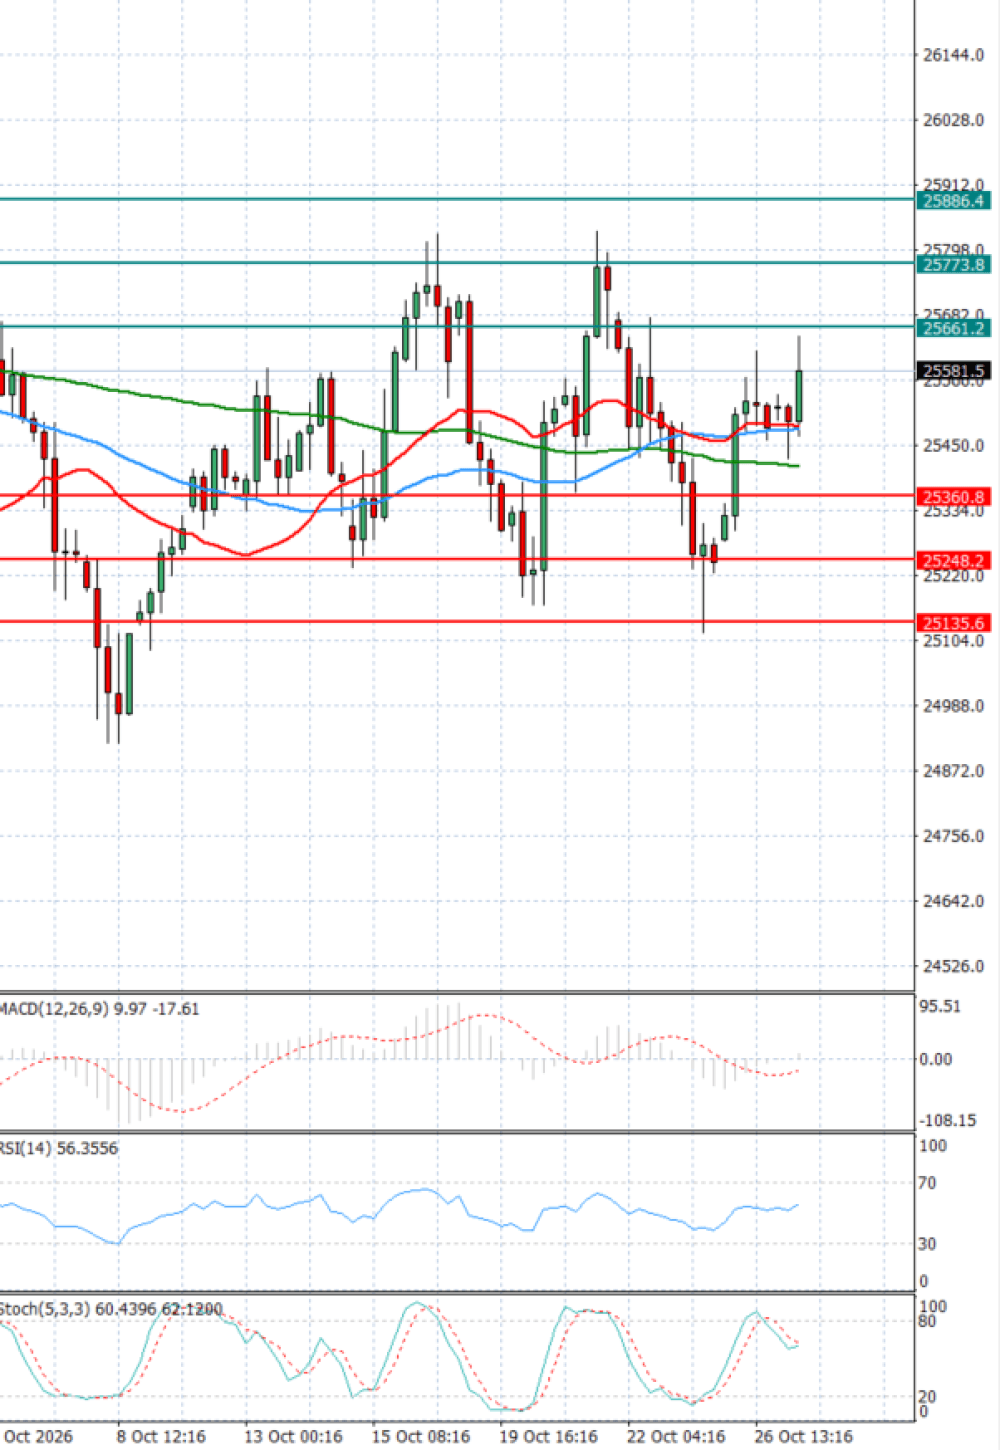Click the 25135.6 support level label
This screenshot has width=1000, height=1450.
954,623
